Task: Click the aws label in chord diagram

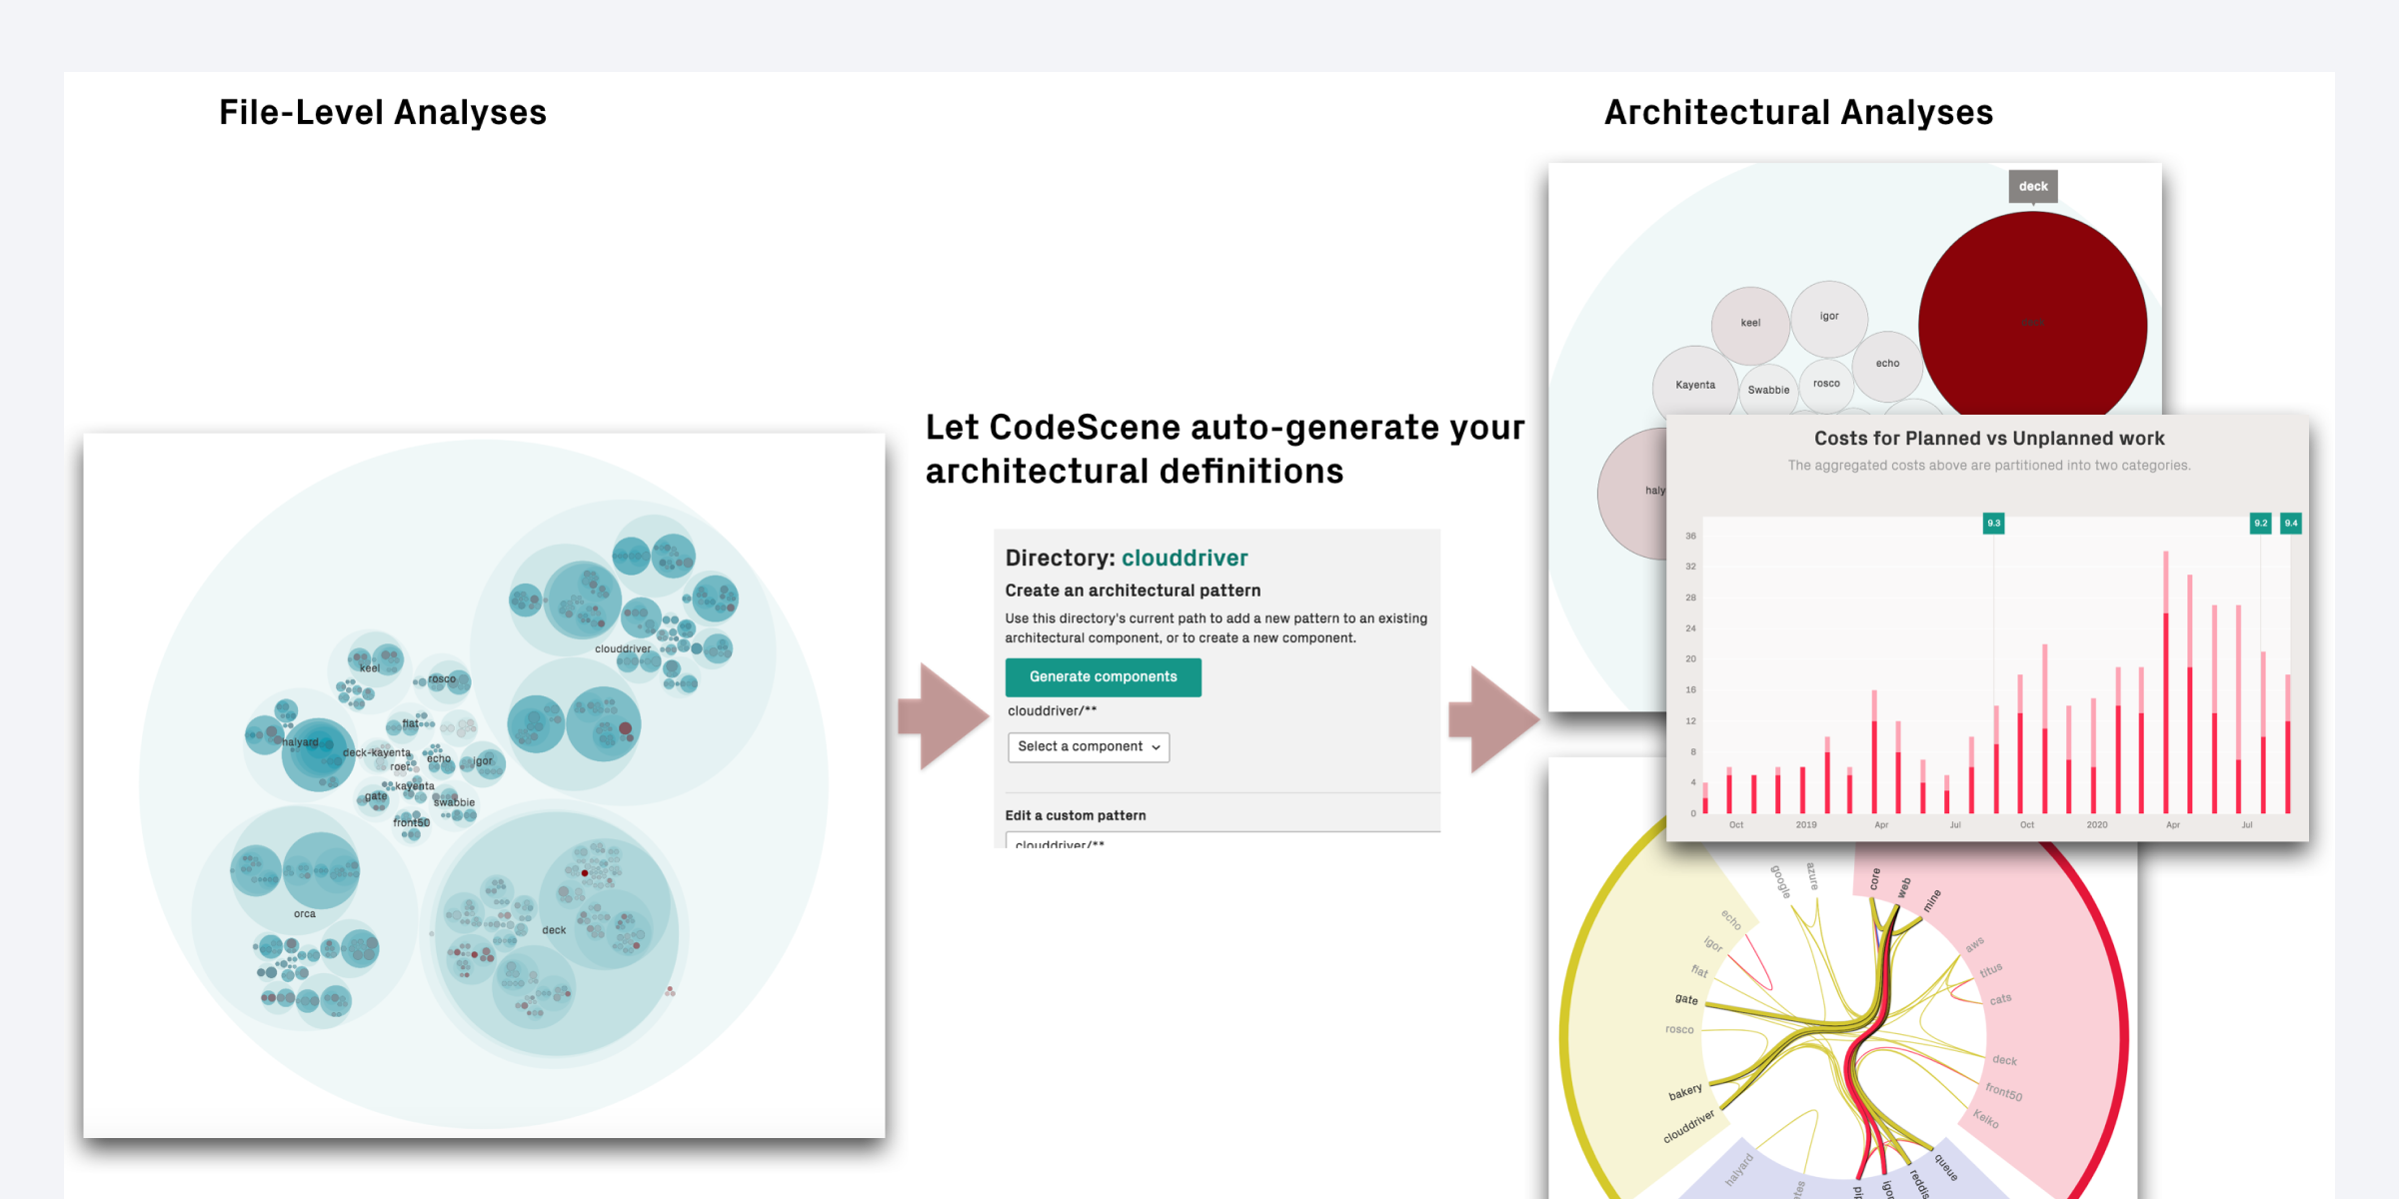Action: pyautogui.click(x=1974, y=945)
